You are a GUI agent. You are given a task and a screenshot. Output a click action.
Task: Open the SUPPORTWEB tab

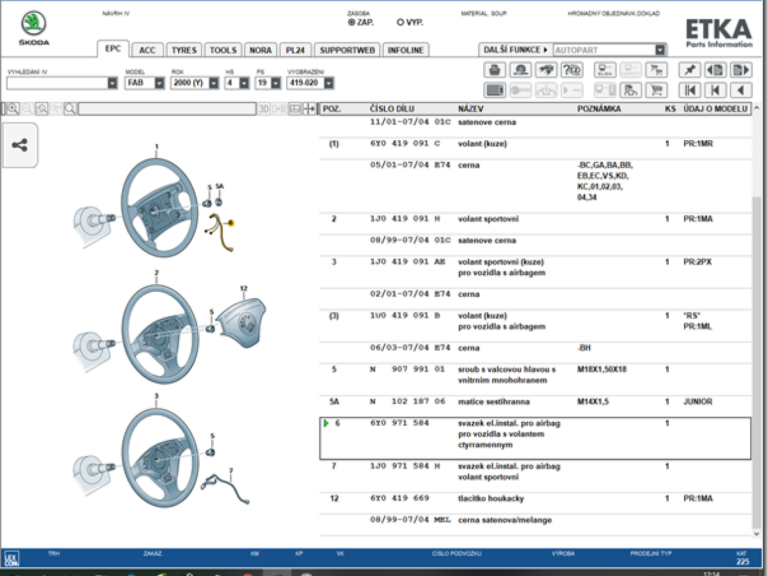coord(346,50)
